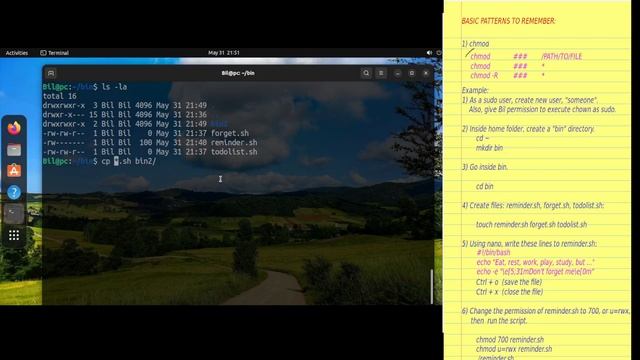
Task: Click the -rw------- permissions text
Action: (x=64, y=142)
